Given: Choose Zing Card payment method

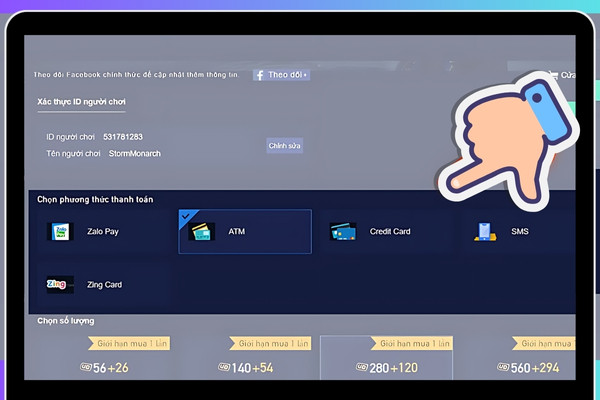Looking at the screenshot, I should 104,284.
